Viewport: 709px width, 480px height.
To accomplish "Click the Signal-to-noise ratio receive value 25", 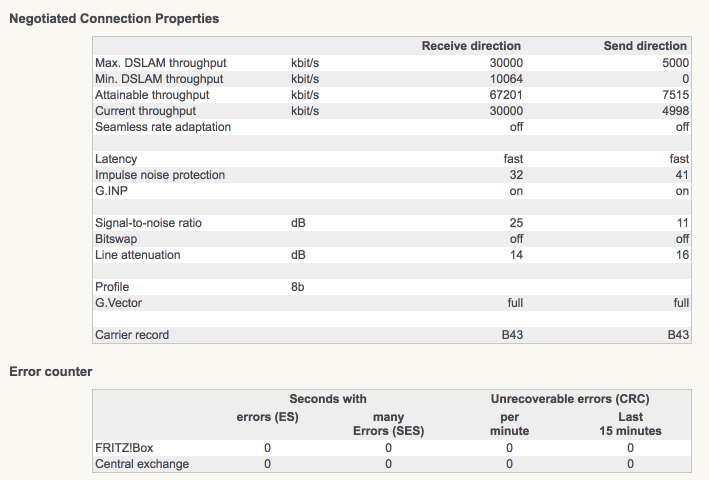I will (515, 223).
